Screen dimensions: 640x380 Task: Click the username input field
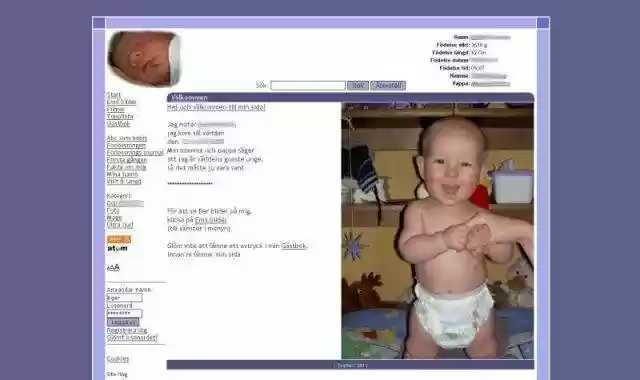pyautogui.click(x=124, y=298)
